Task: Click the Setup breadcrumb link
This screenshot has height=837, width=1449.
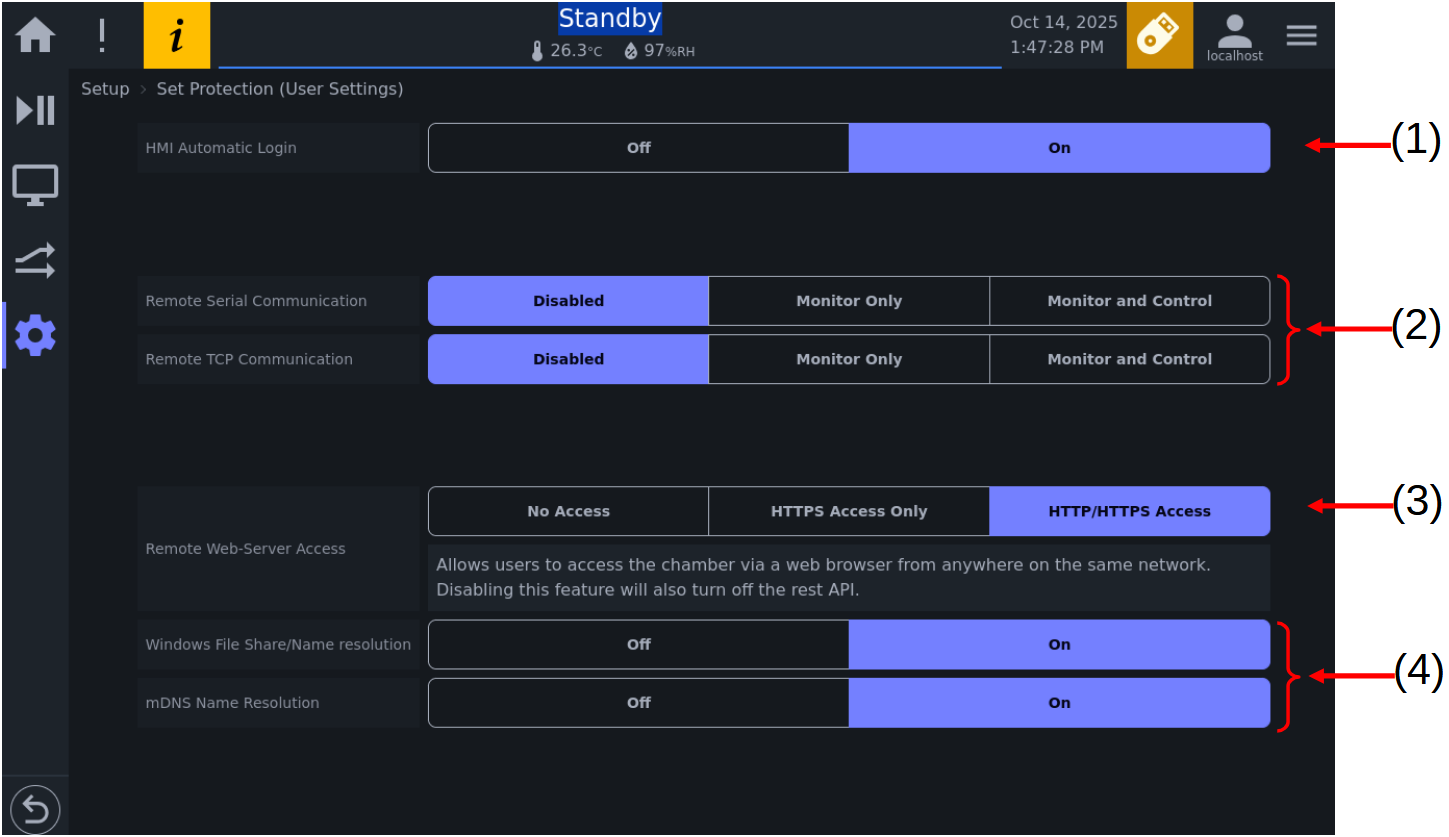Action: coord(105,89)
